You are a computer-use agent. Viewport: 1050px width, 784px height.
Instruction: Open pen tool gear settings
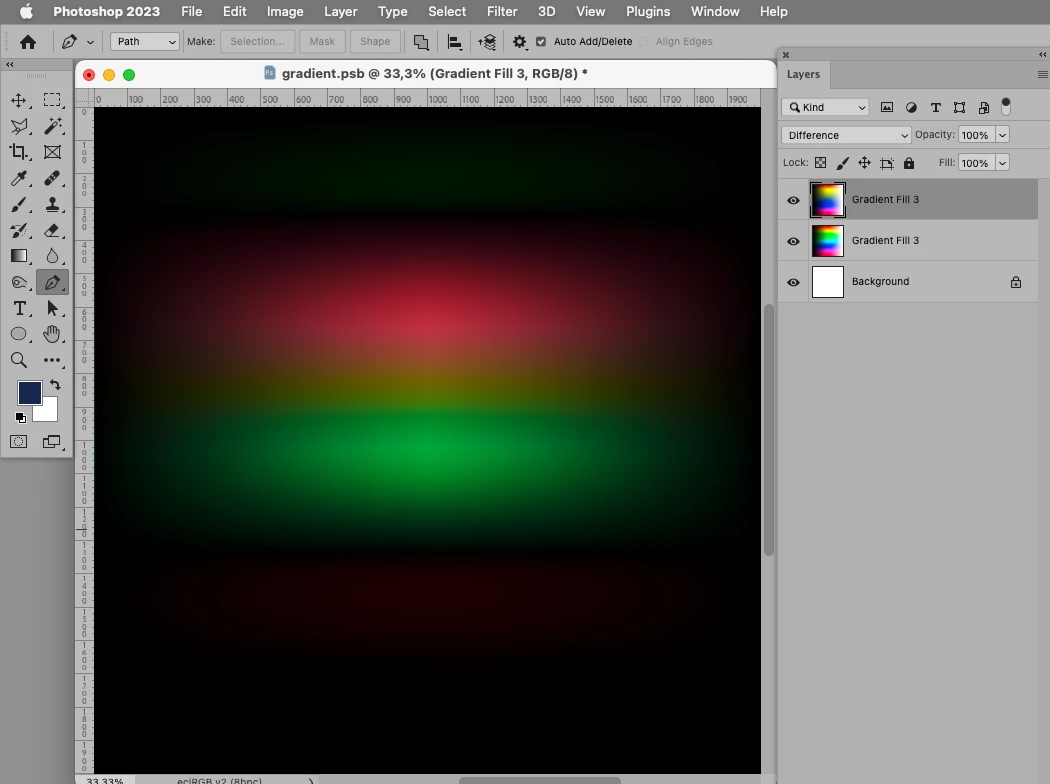(520, 42)
